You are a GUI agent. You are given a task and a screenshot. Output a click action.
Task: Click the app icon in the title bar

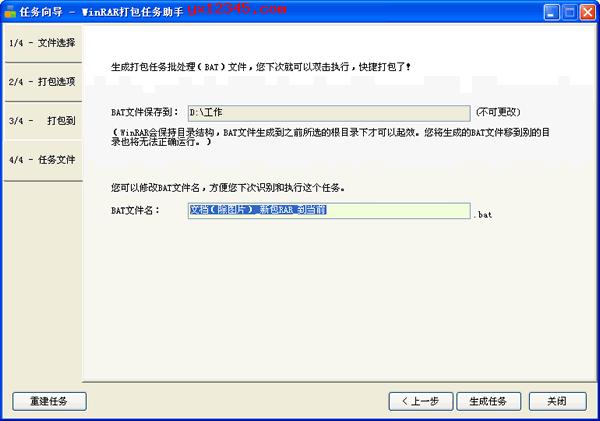click(x=10, y=11)
